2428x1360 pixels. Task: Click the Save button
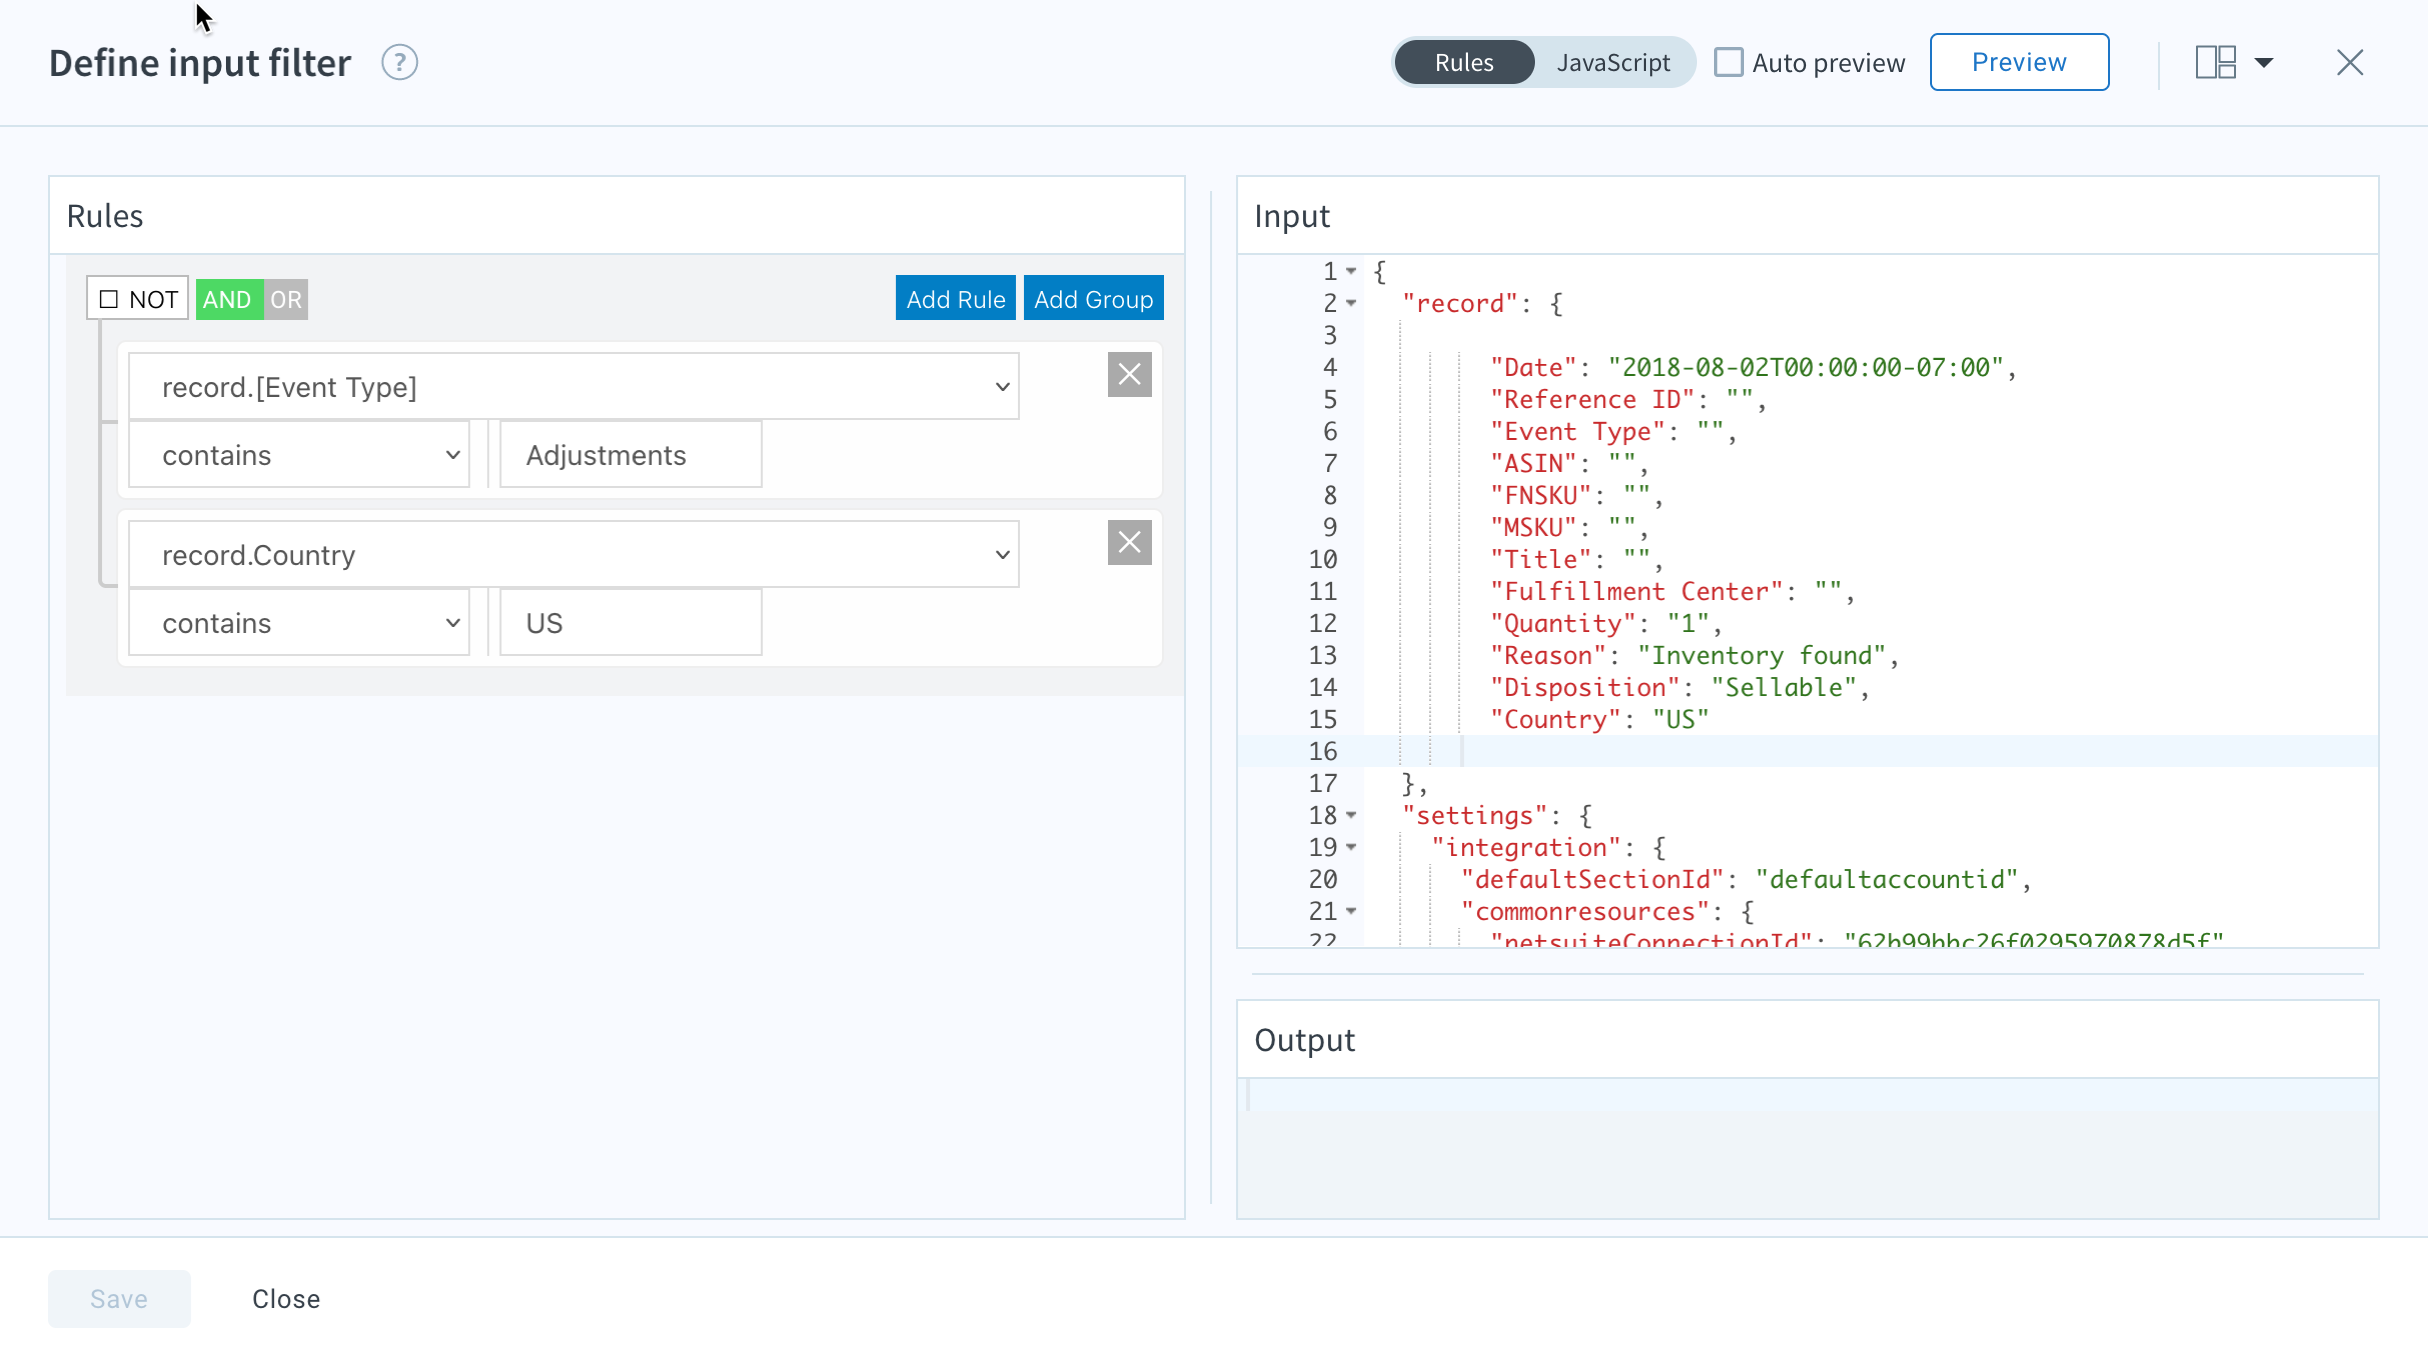coord(119,1298)
